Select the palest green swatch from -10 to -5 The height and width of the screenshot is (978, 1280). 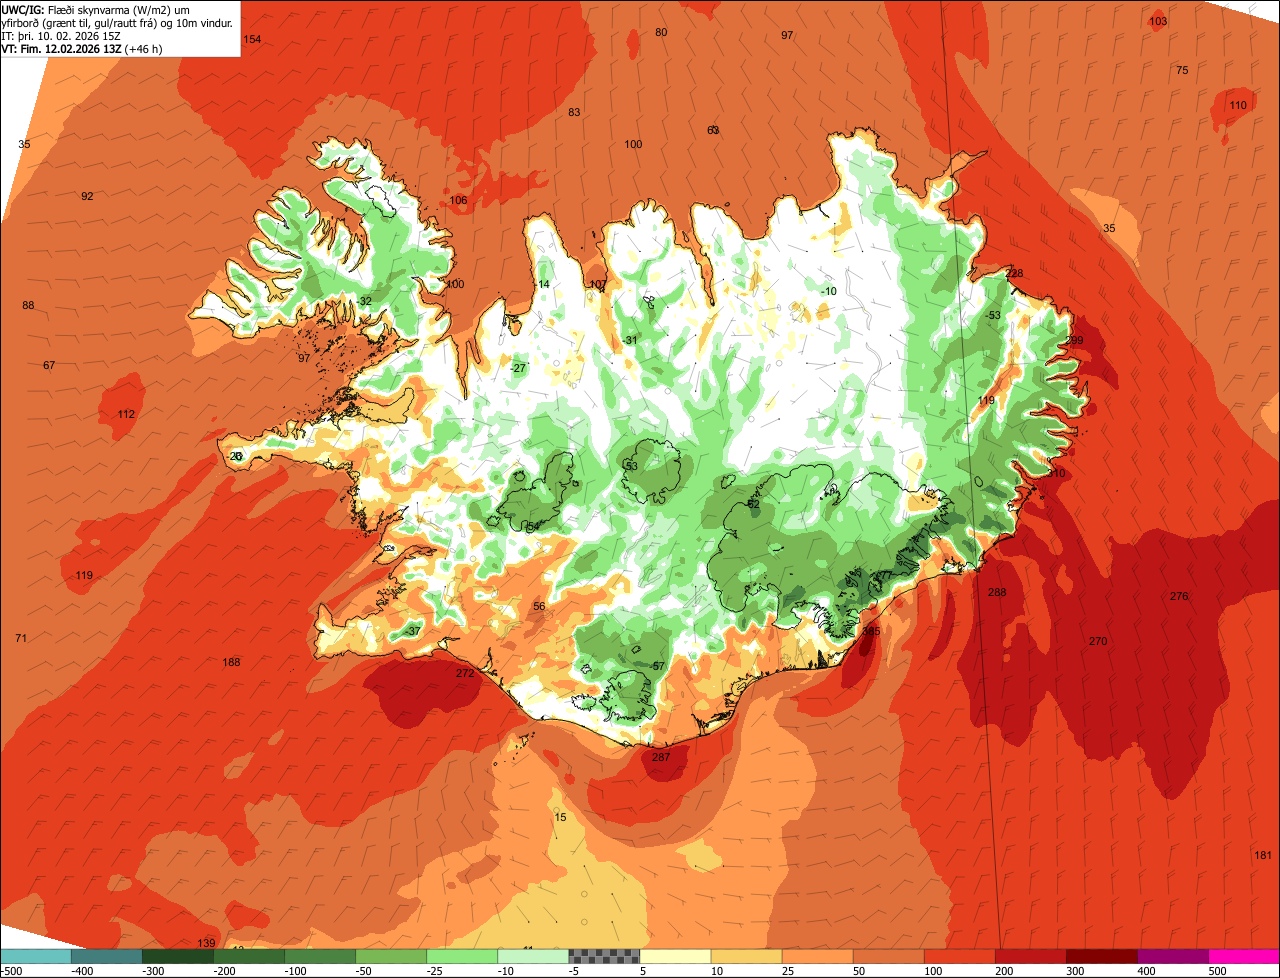(x=533, y=957)
